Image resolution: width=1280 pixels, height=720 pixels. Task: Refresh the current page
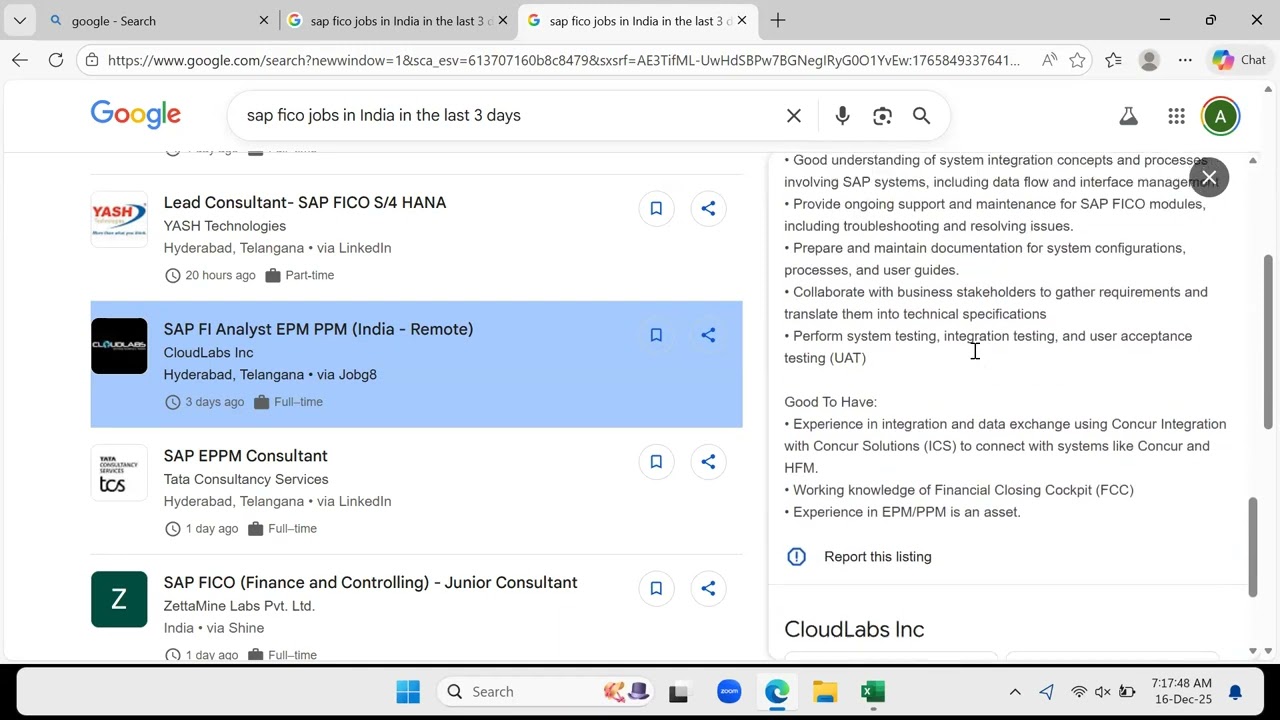pyautogui.click(x=56, y=60)
